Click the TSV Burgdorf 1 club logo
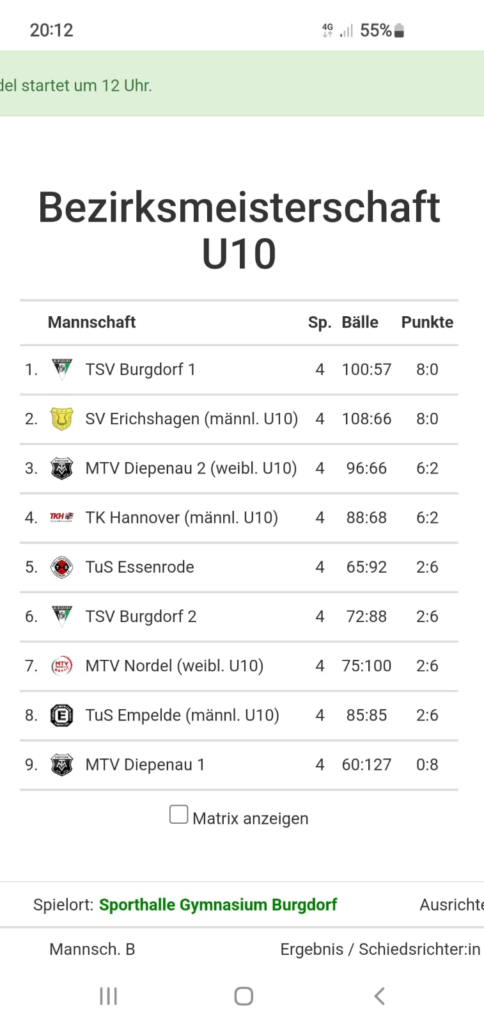484x1024 pixels. (x=61, y=370)
